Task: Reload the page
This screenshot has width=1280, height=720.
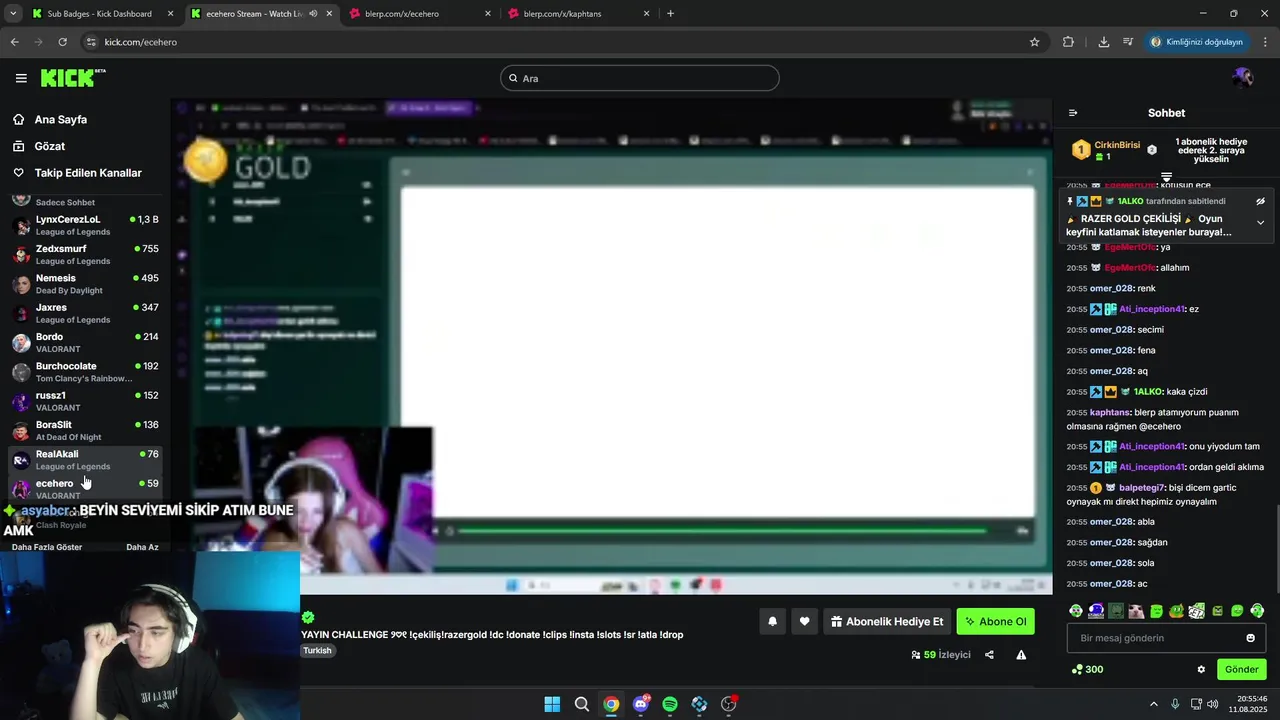Action: tap(62, 42)
